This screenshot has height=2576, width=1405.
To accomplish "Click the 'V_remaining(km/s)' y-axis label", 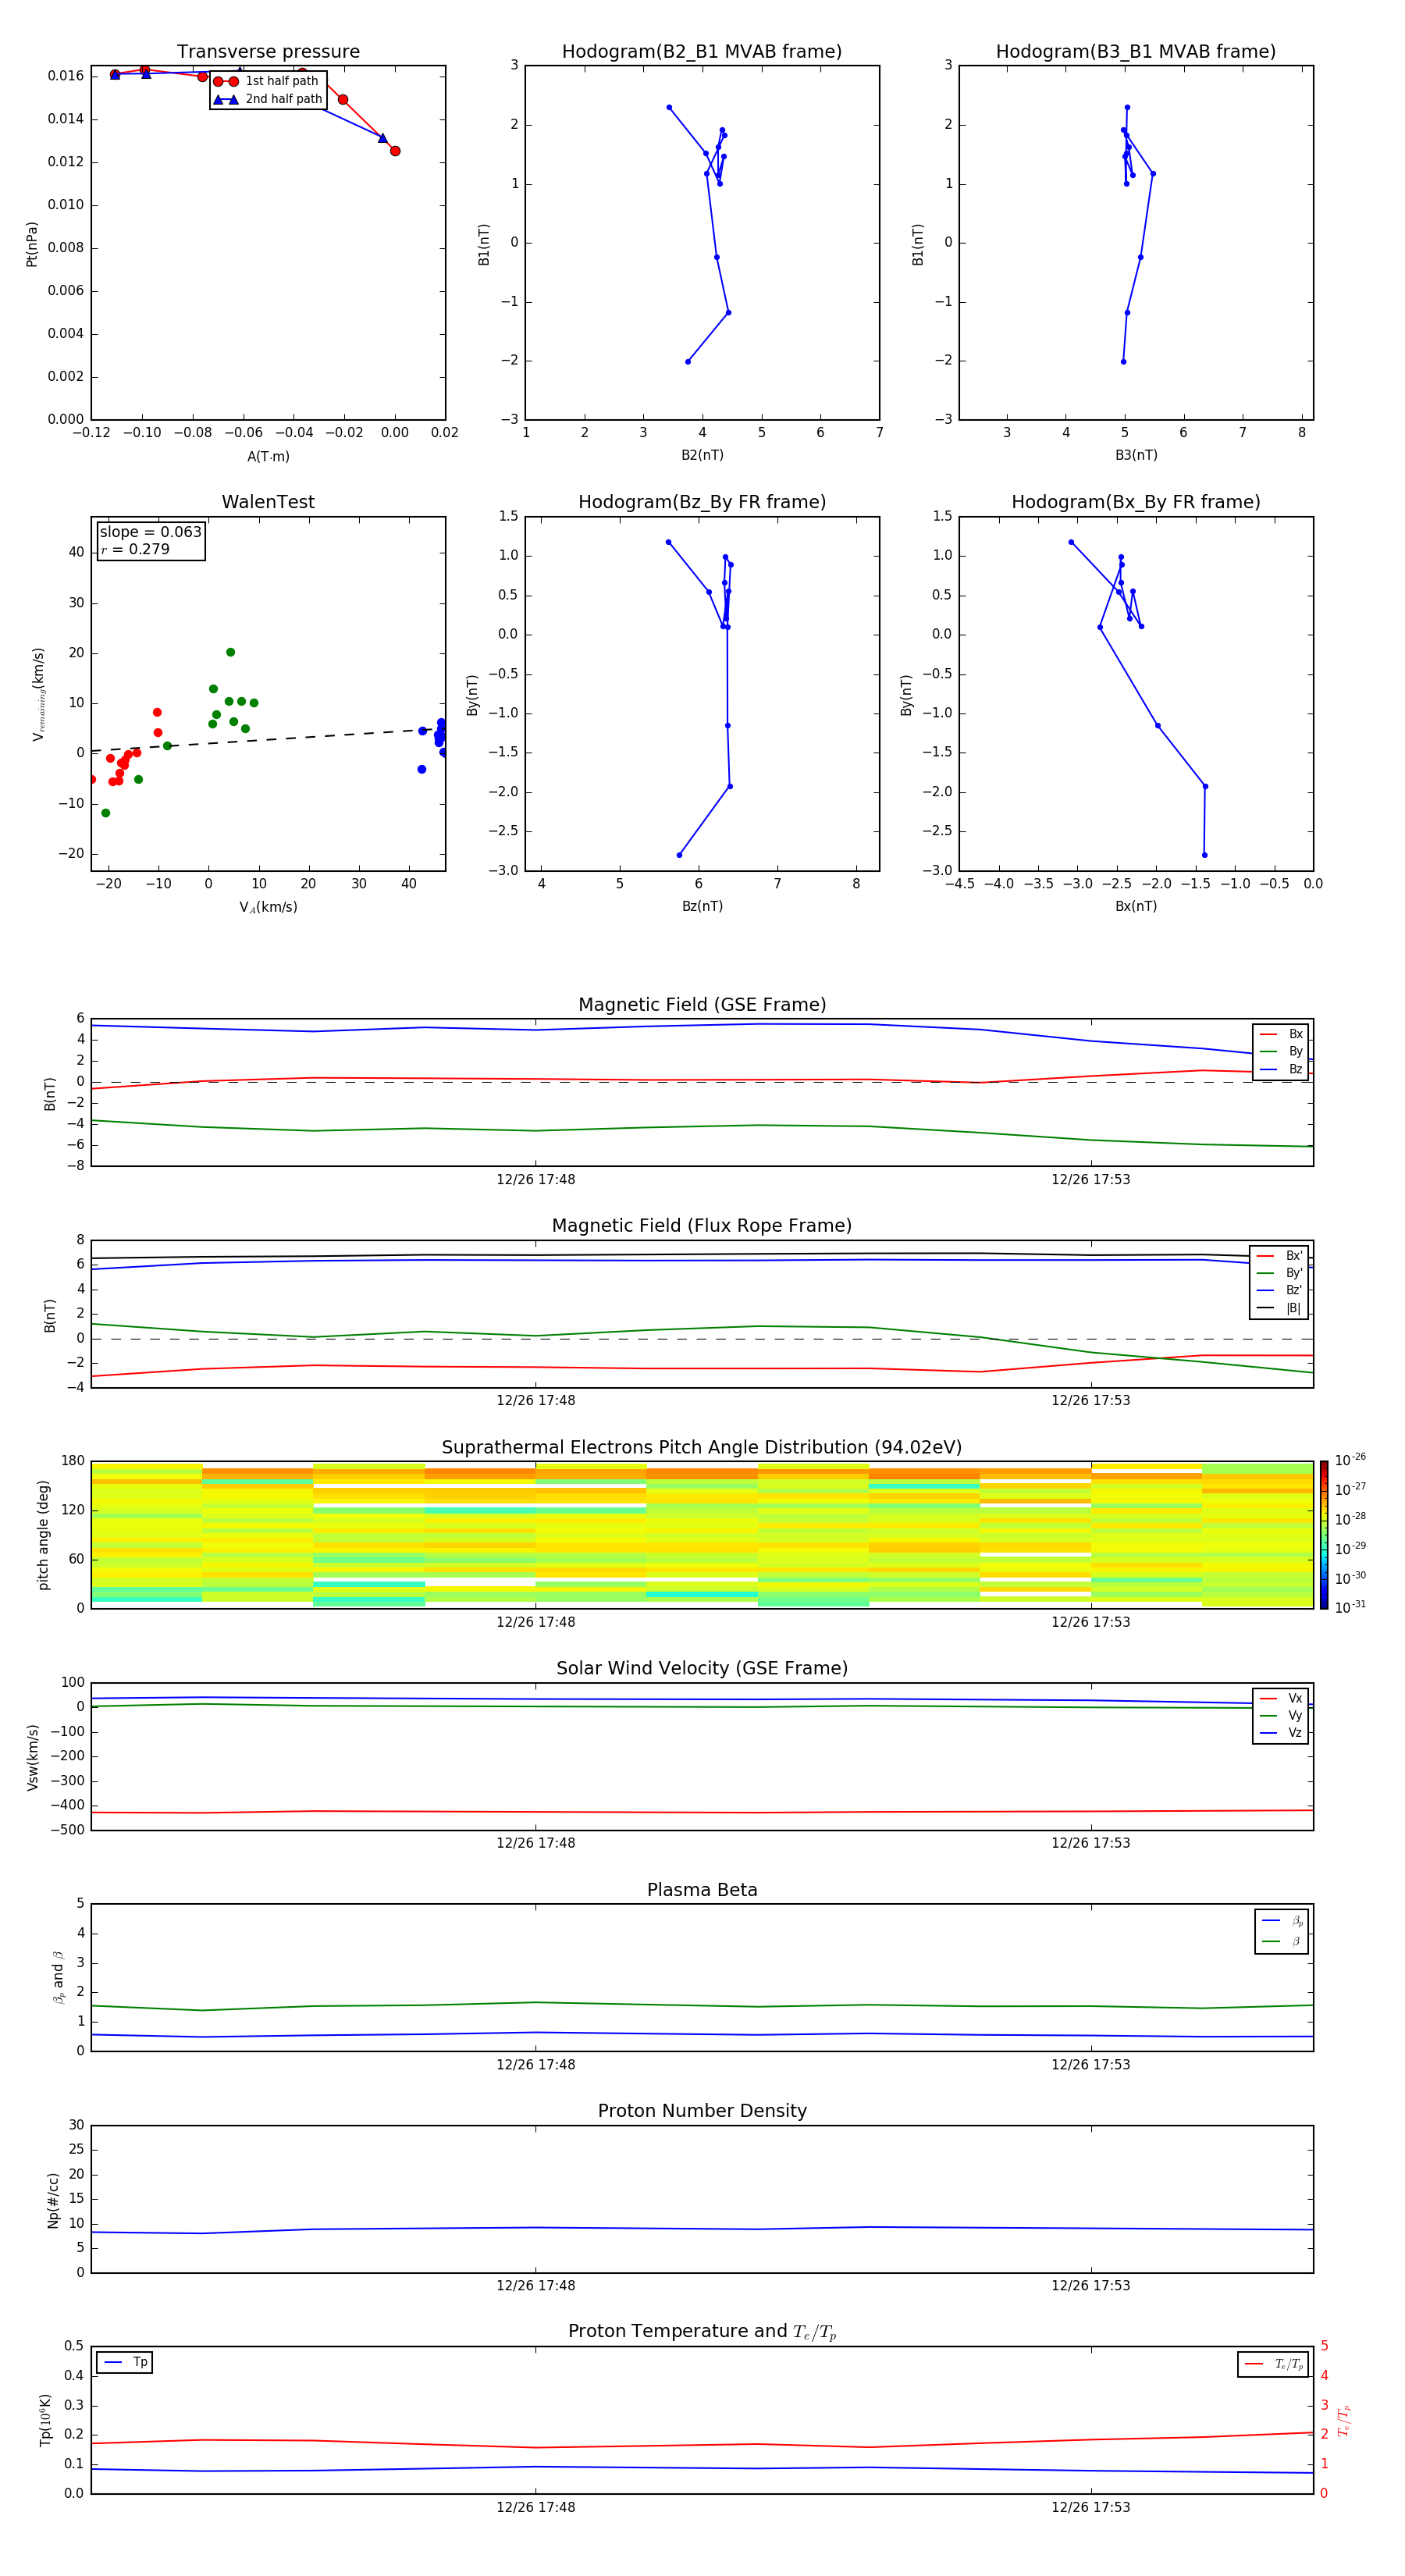I will coord(38,694).
